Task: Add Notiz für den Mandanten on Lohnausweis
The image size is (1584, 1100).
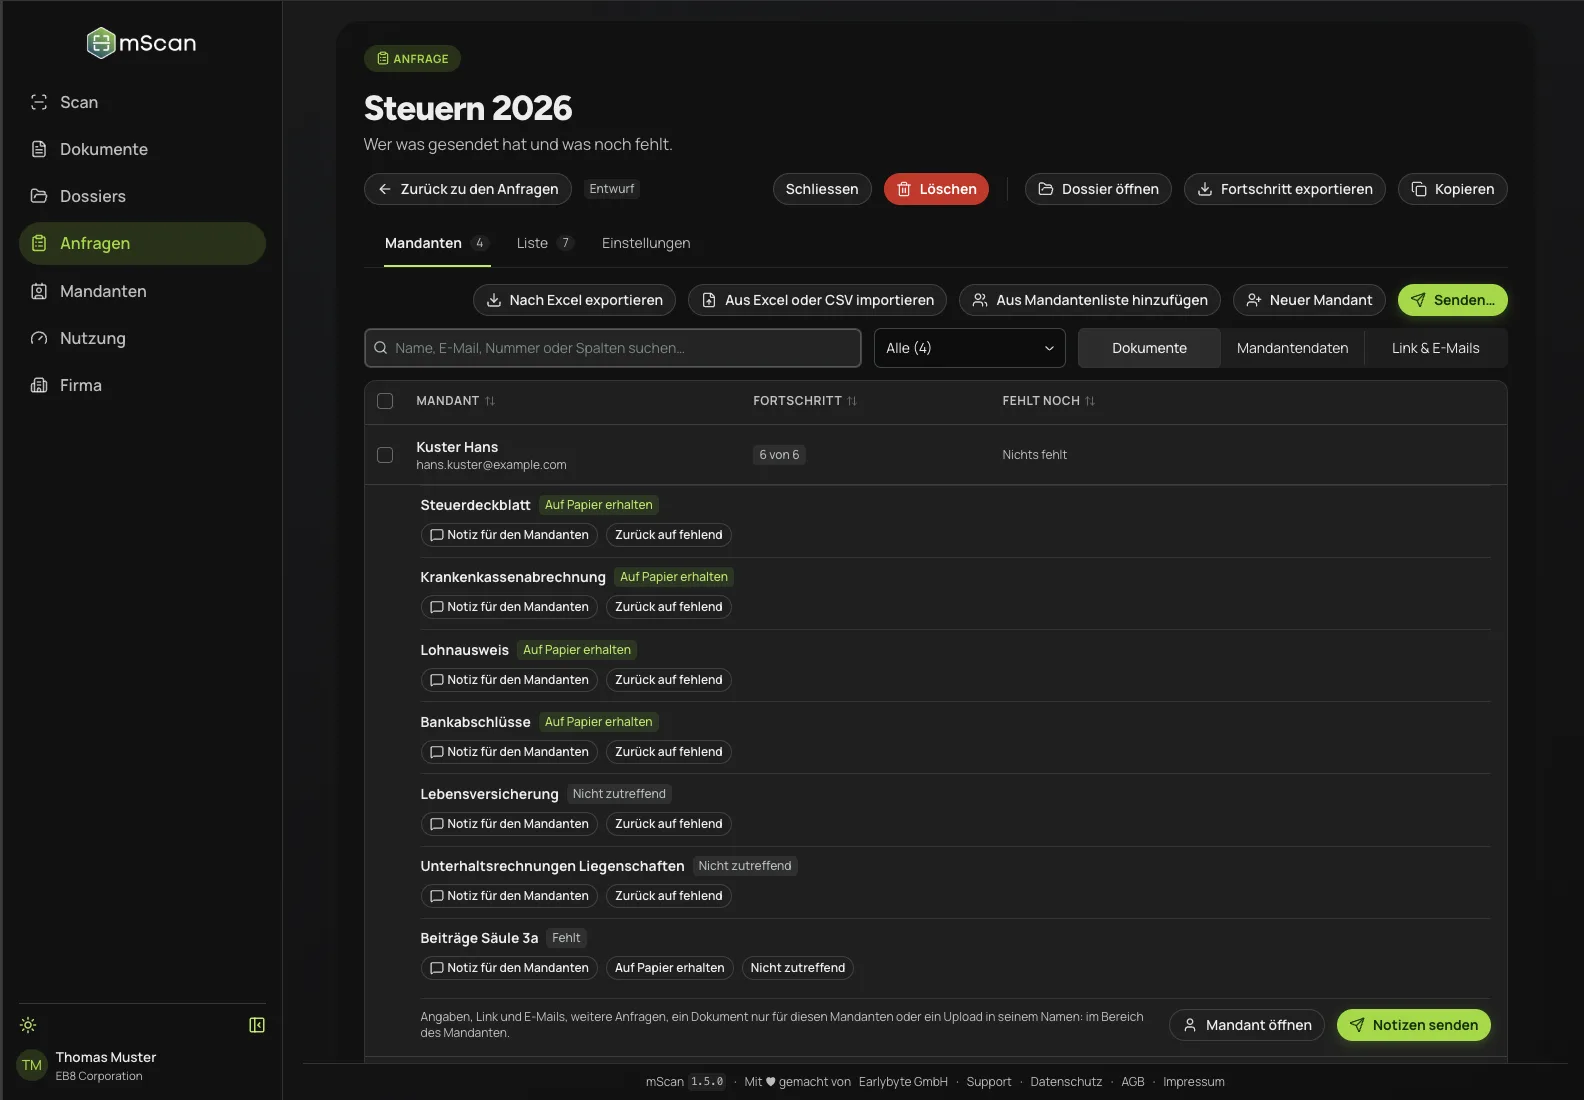Action: [x=509, y=680]
